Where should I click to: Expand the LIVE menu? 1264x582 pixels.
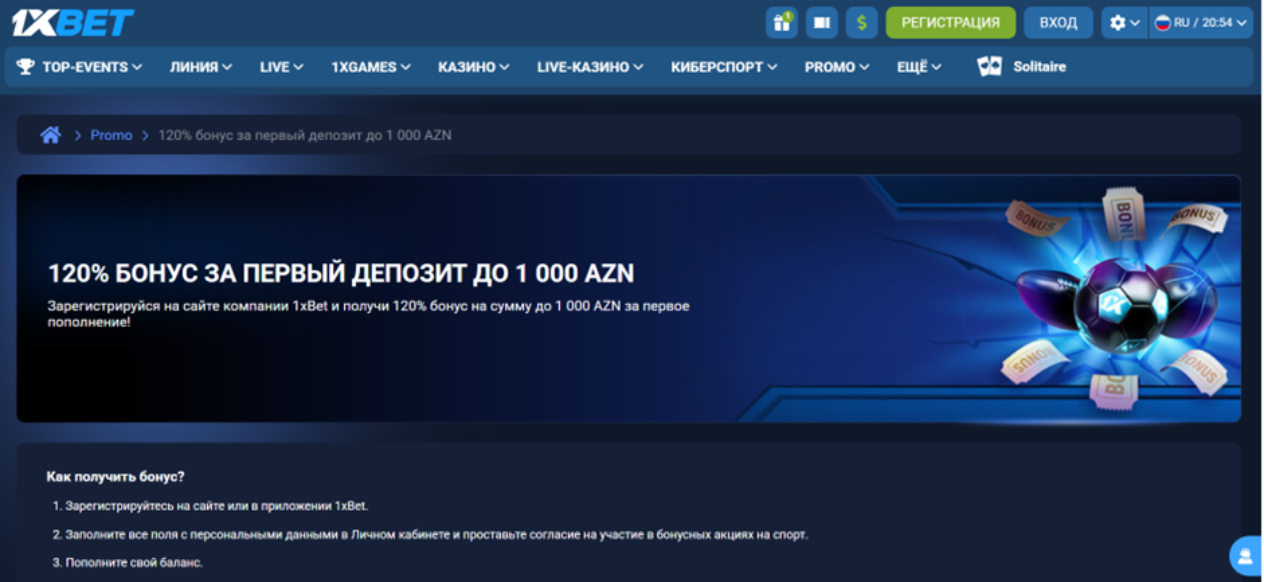pos(281,67)
